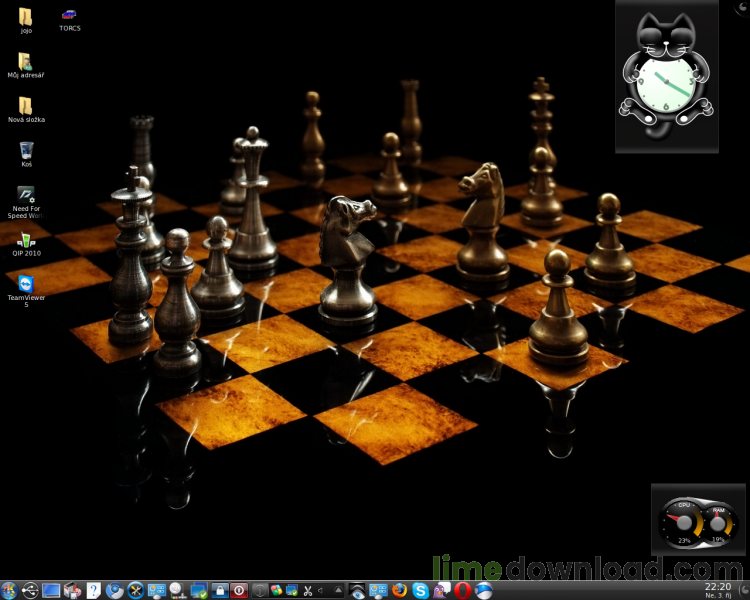
Task: Open Skype from the taskbar
Action: pyautogui.click(x=421, y=590)
